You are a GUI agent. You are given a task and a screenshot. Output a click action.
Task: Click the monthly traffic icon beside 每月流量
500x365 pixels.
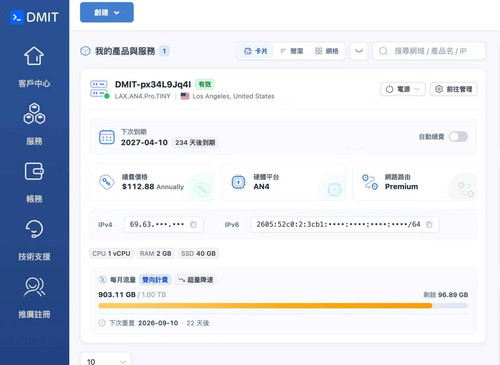[x=102, y=280]
